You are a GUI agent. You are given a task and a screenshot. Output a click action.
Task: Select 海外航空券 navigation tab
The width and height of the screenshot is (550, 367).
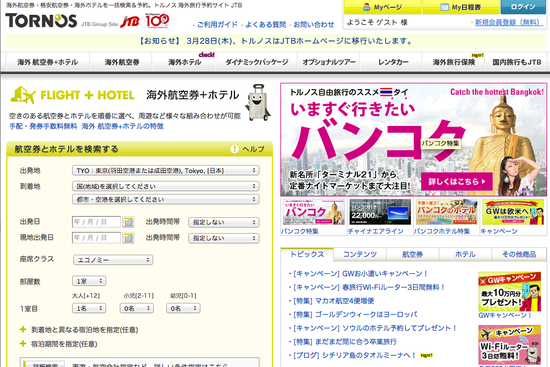pos(122,62)
